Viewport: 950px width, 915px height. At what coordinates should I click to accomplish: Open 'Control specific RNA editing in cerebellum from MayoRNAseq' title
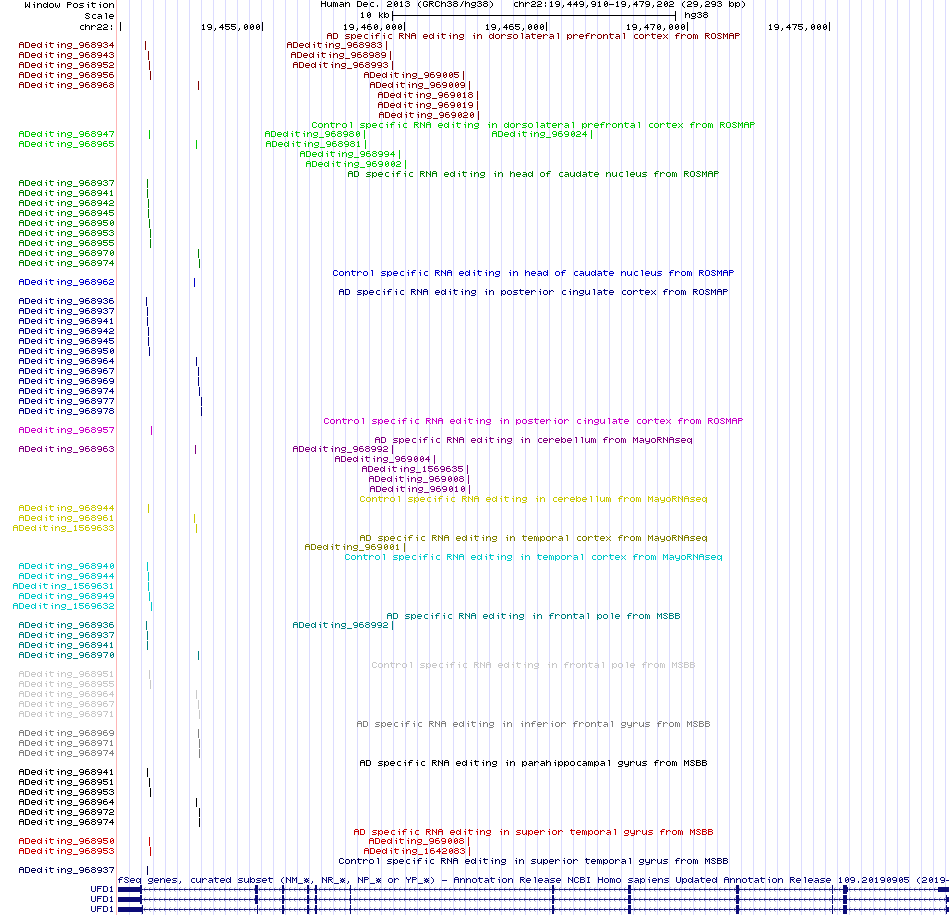point(533,499)
